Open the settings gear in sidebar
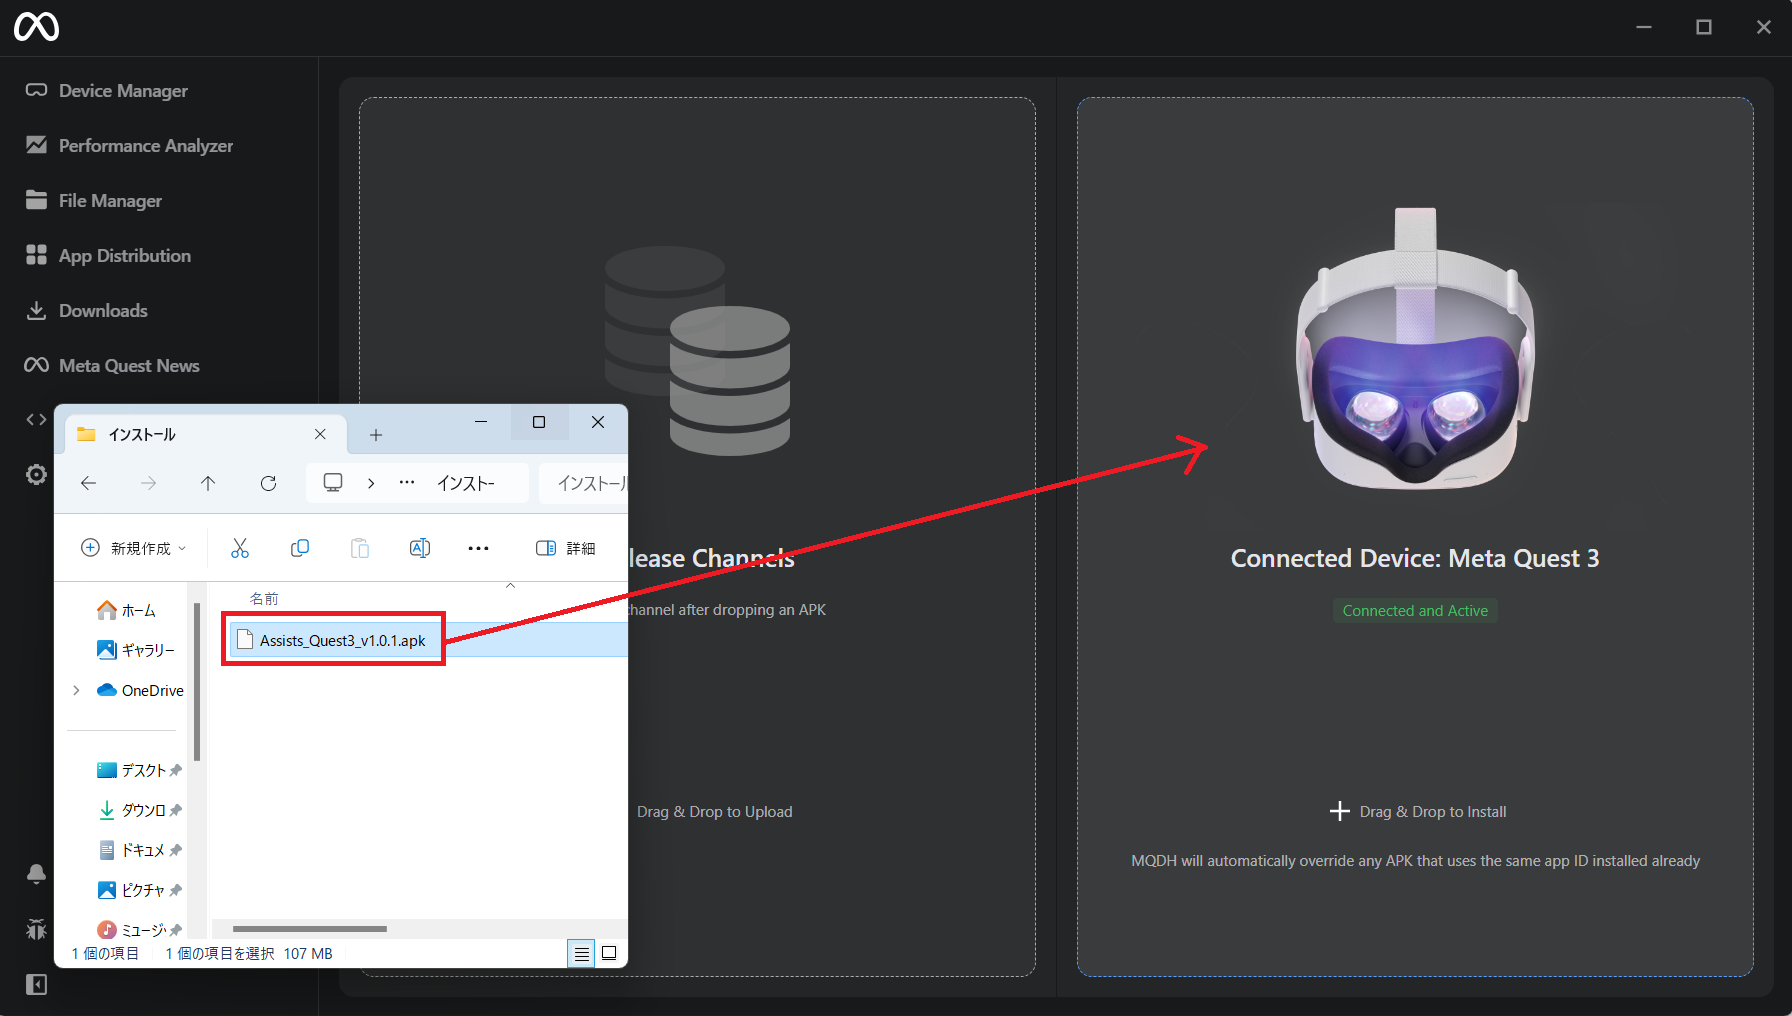The width and height of the screenshot is (1792, 1016). pos(37,474)
